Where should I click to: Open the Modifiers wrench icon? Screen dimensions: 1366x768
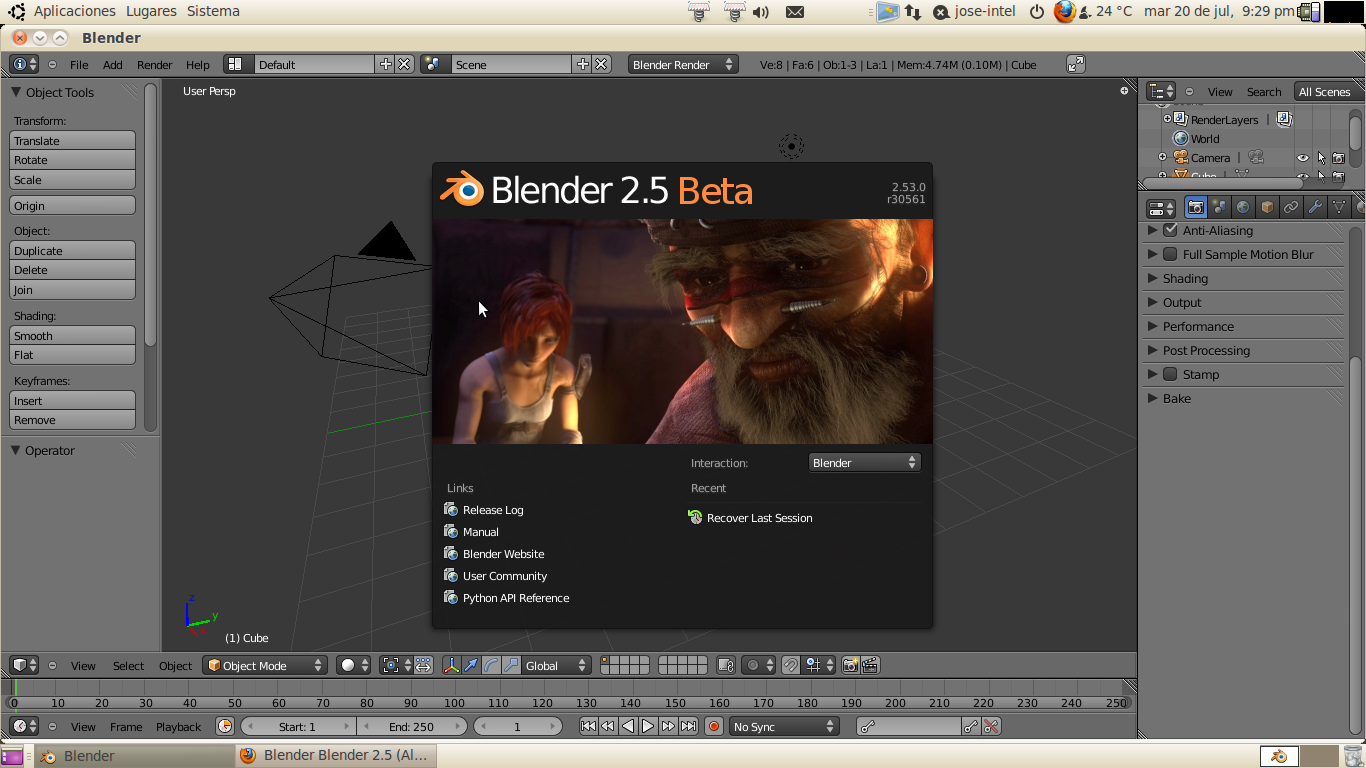tap(1315, 207)
